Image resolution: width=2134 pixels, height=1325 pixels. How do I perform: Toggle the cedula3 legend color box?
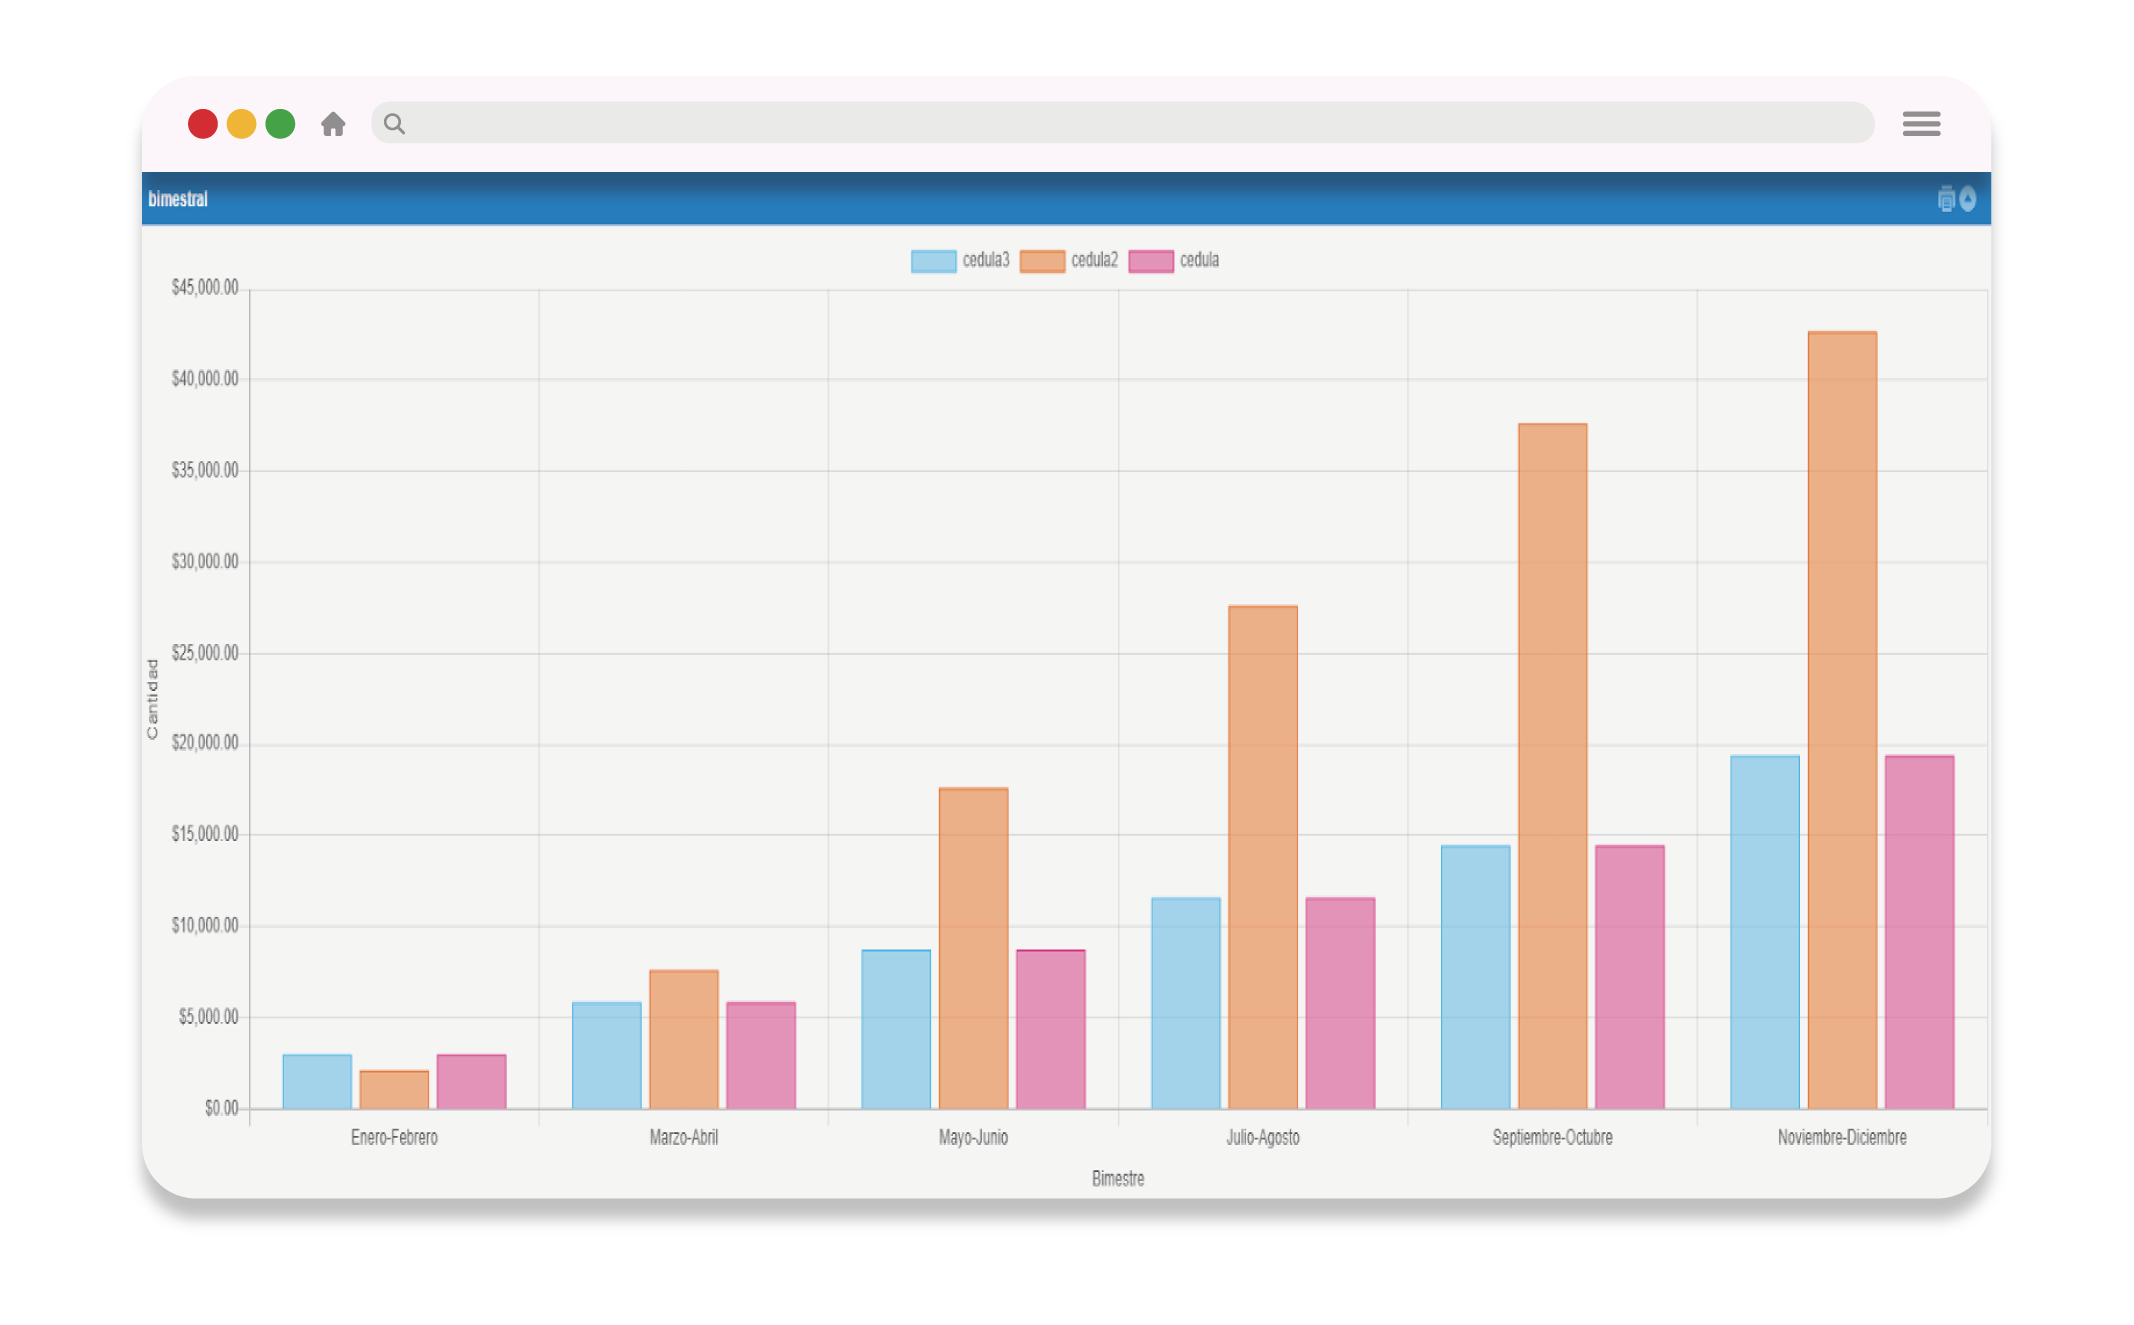point(933,261)
